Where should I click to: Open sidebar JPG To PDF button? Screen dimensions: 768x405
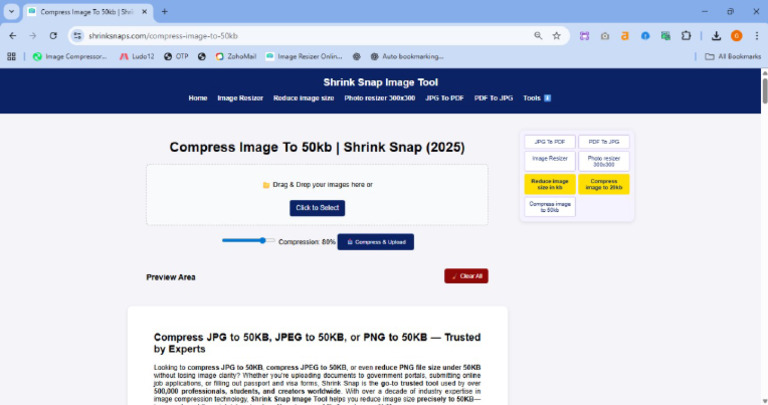click(550, 142)
